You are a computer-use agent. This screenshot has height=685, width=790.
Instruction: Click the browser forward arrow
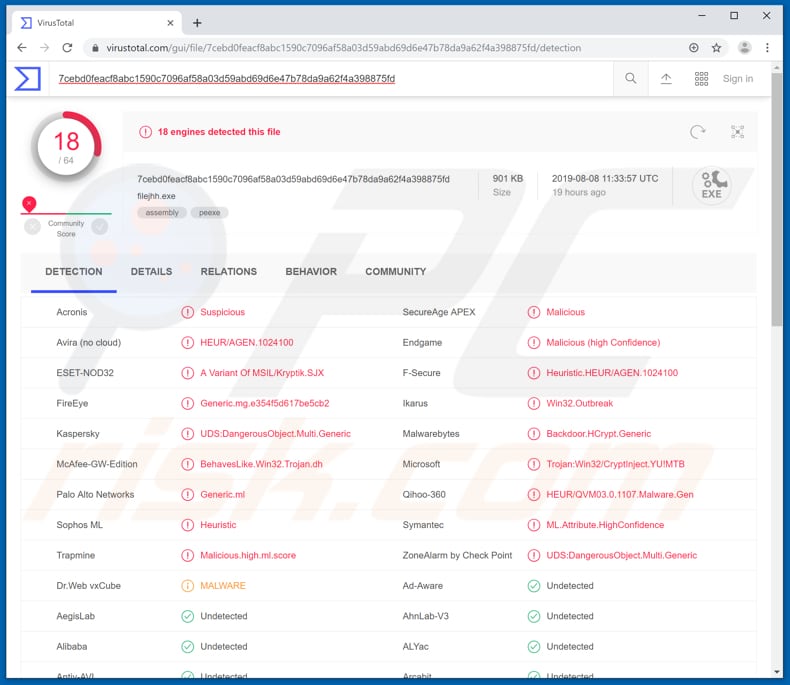tap(44, 48)
